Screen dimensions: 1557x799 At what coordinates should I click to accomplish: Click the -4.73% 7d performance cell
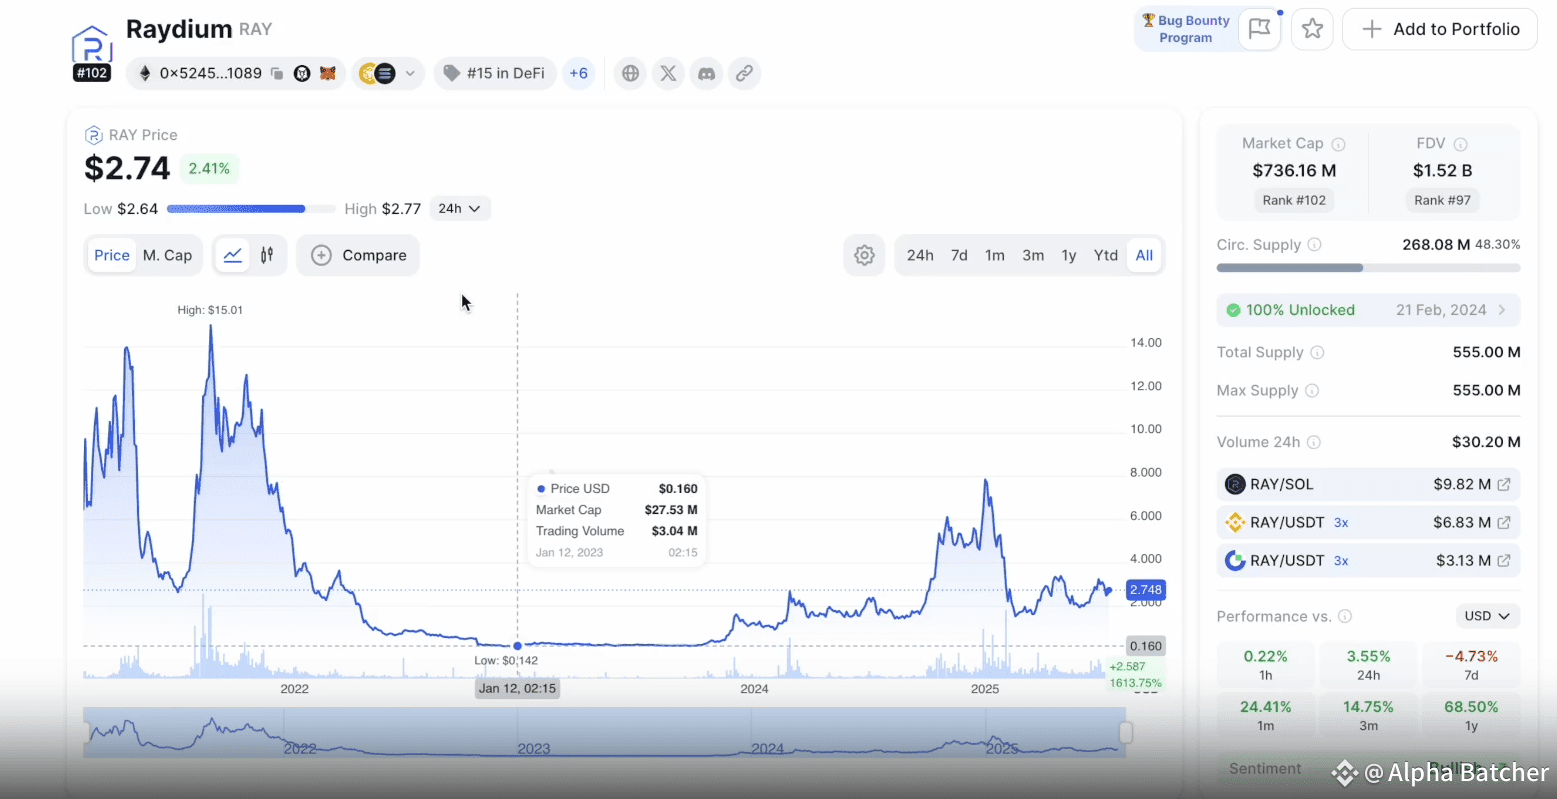click(x=1471, y=665)
